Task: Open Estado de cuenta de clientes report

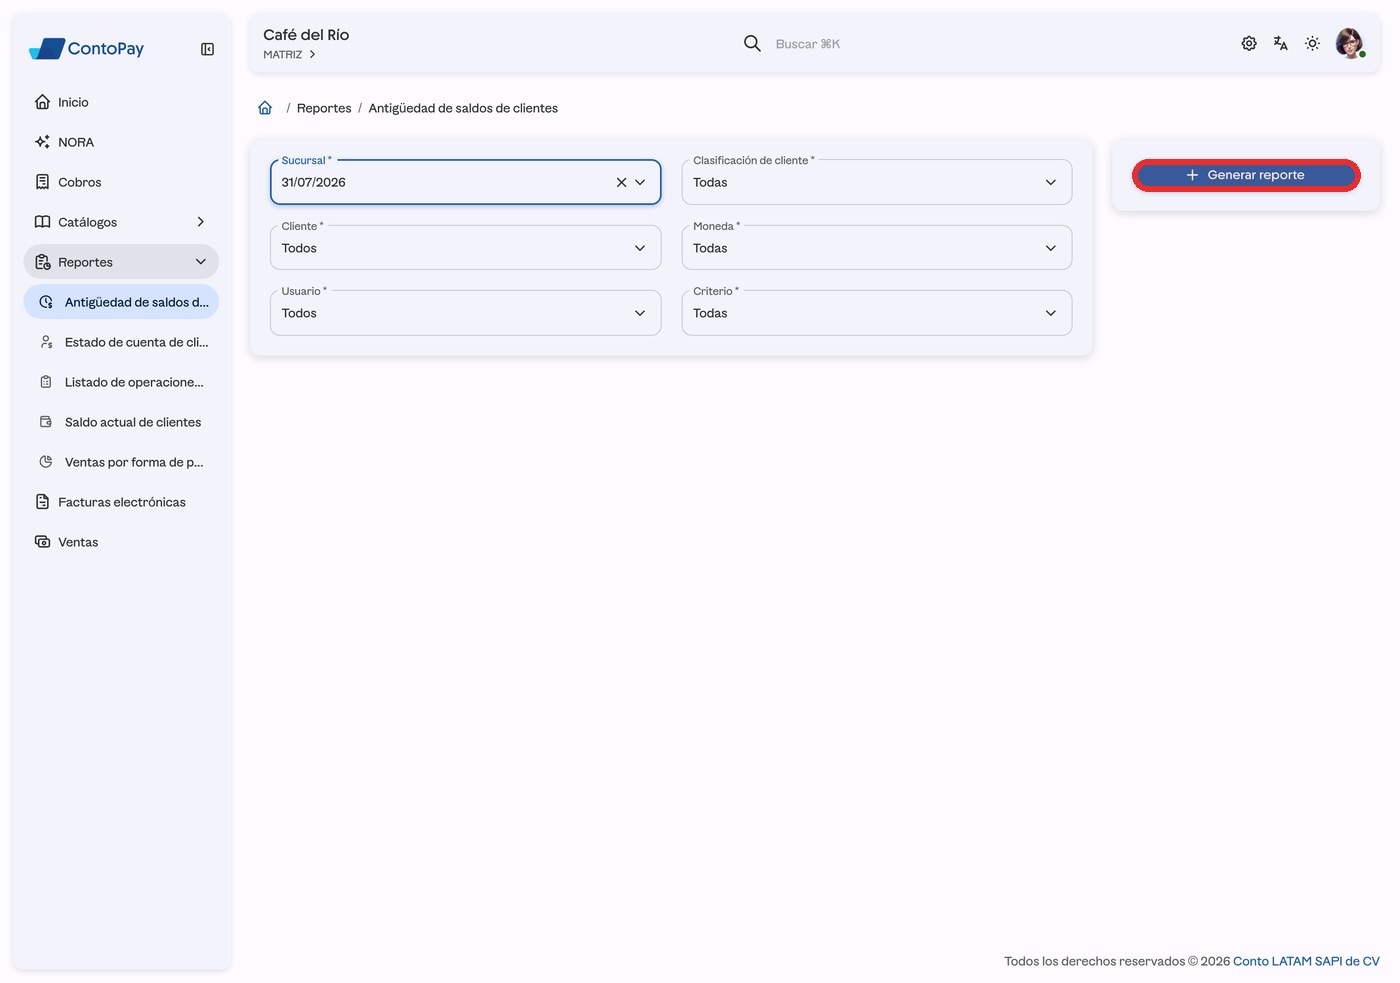Action: (x=121, y=342)
